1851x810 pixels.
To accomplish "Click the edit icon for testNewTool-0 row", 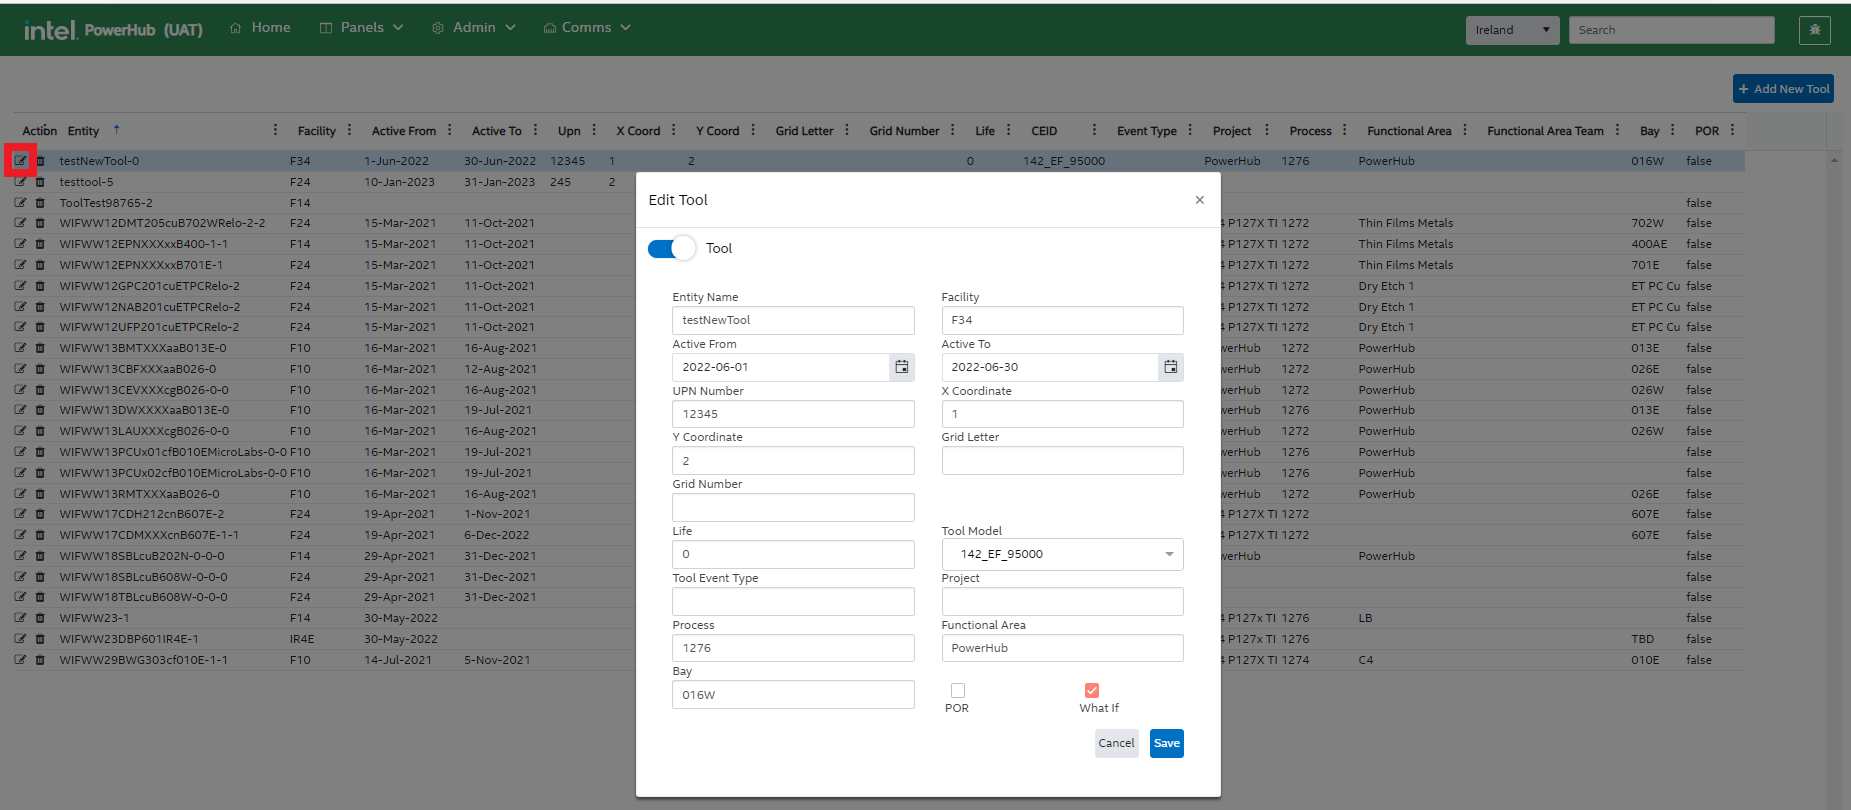I will (x=20, y=161).
